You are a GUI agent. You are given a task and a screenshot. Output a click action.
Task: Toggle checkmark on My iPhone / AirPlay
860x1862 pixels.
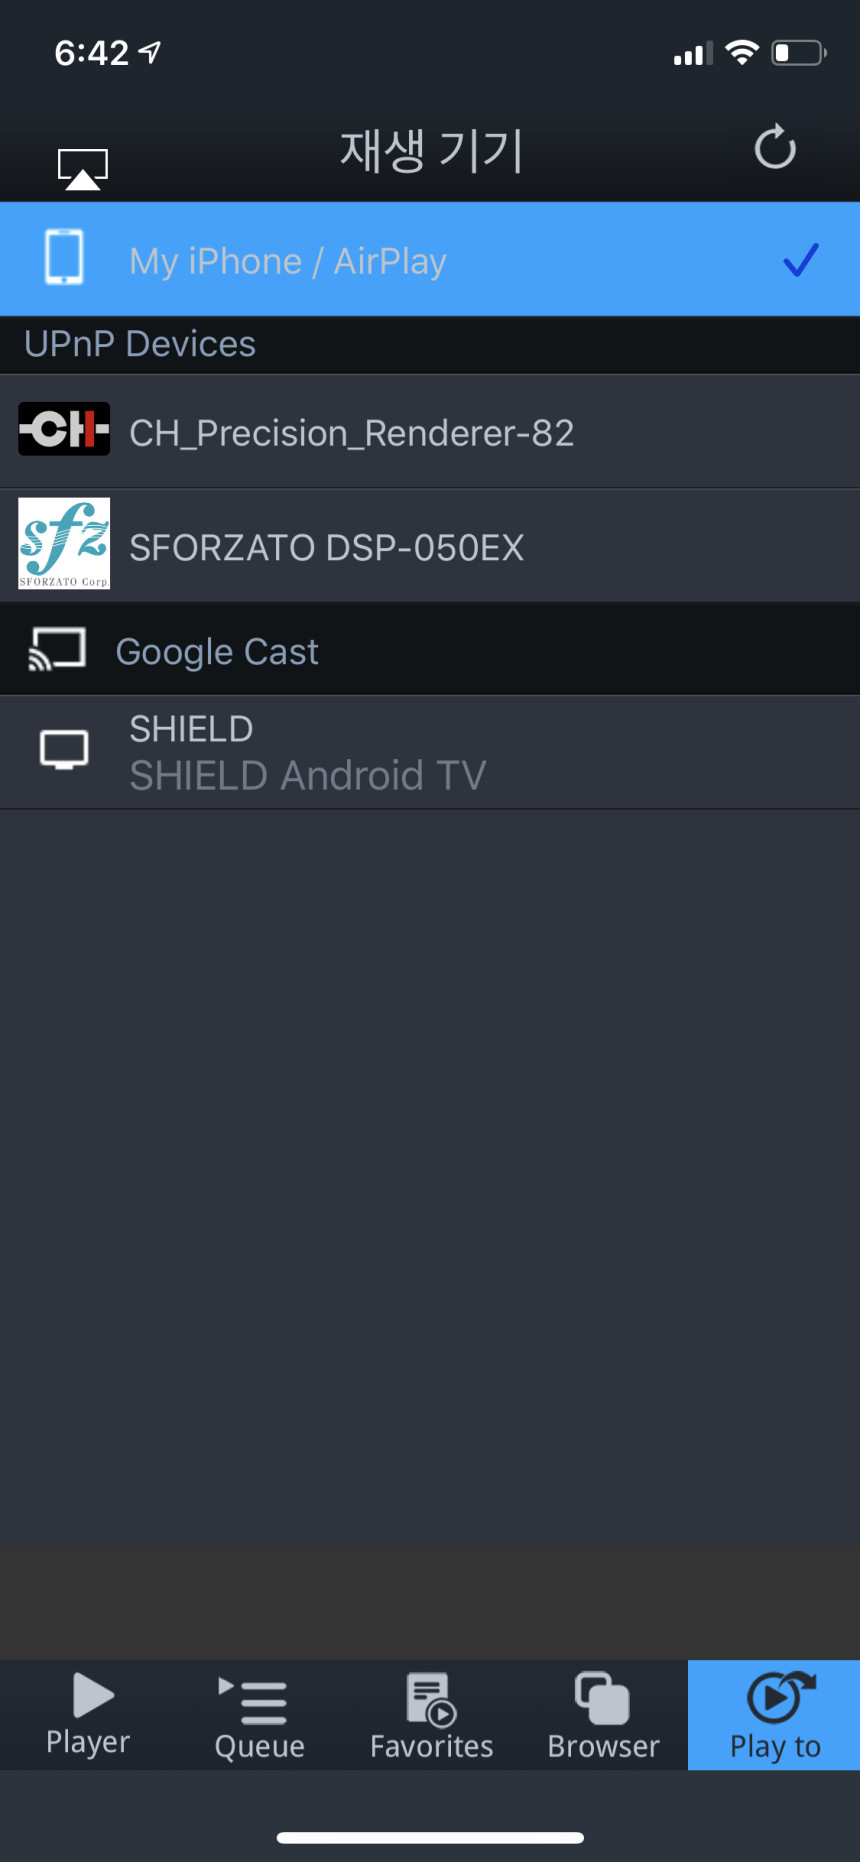pos(801,260)
